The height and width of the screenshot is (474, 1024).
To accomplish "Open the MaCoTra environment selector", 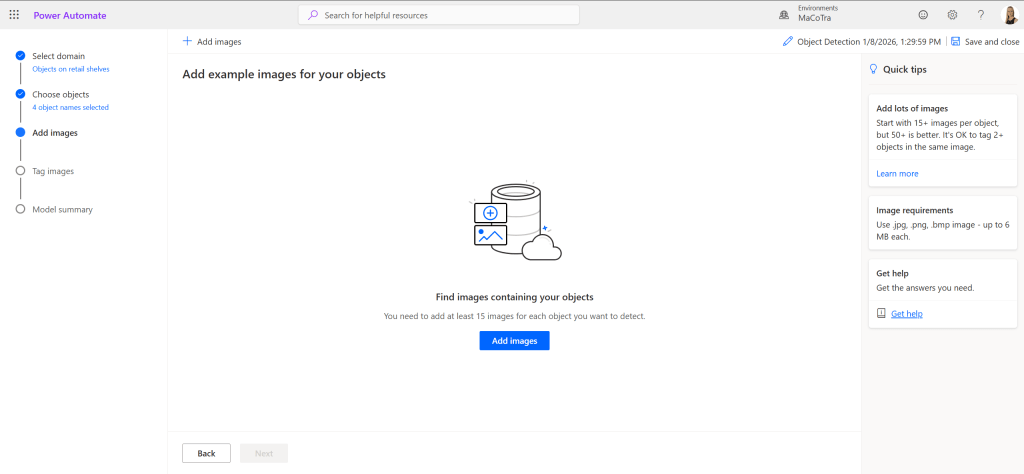I will click(x=815, y=18).
